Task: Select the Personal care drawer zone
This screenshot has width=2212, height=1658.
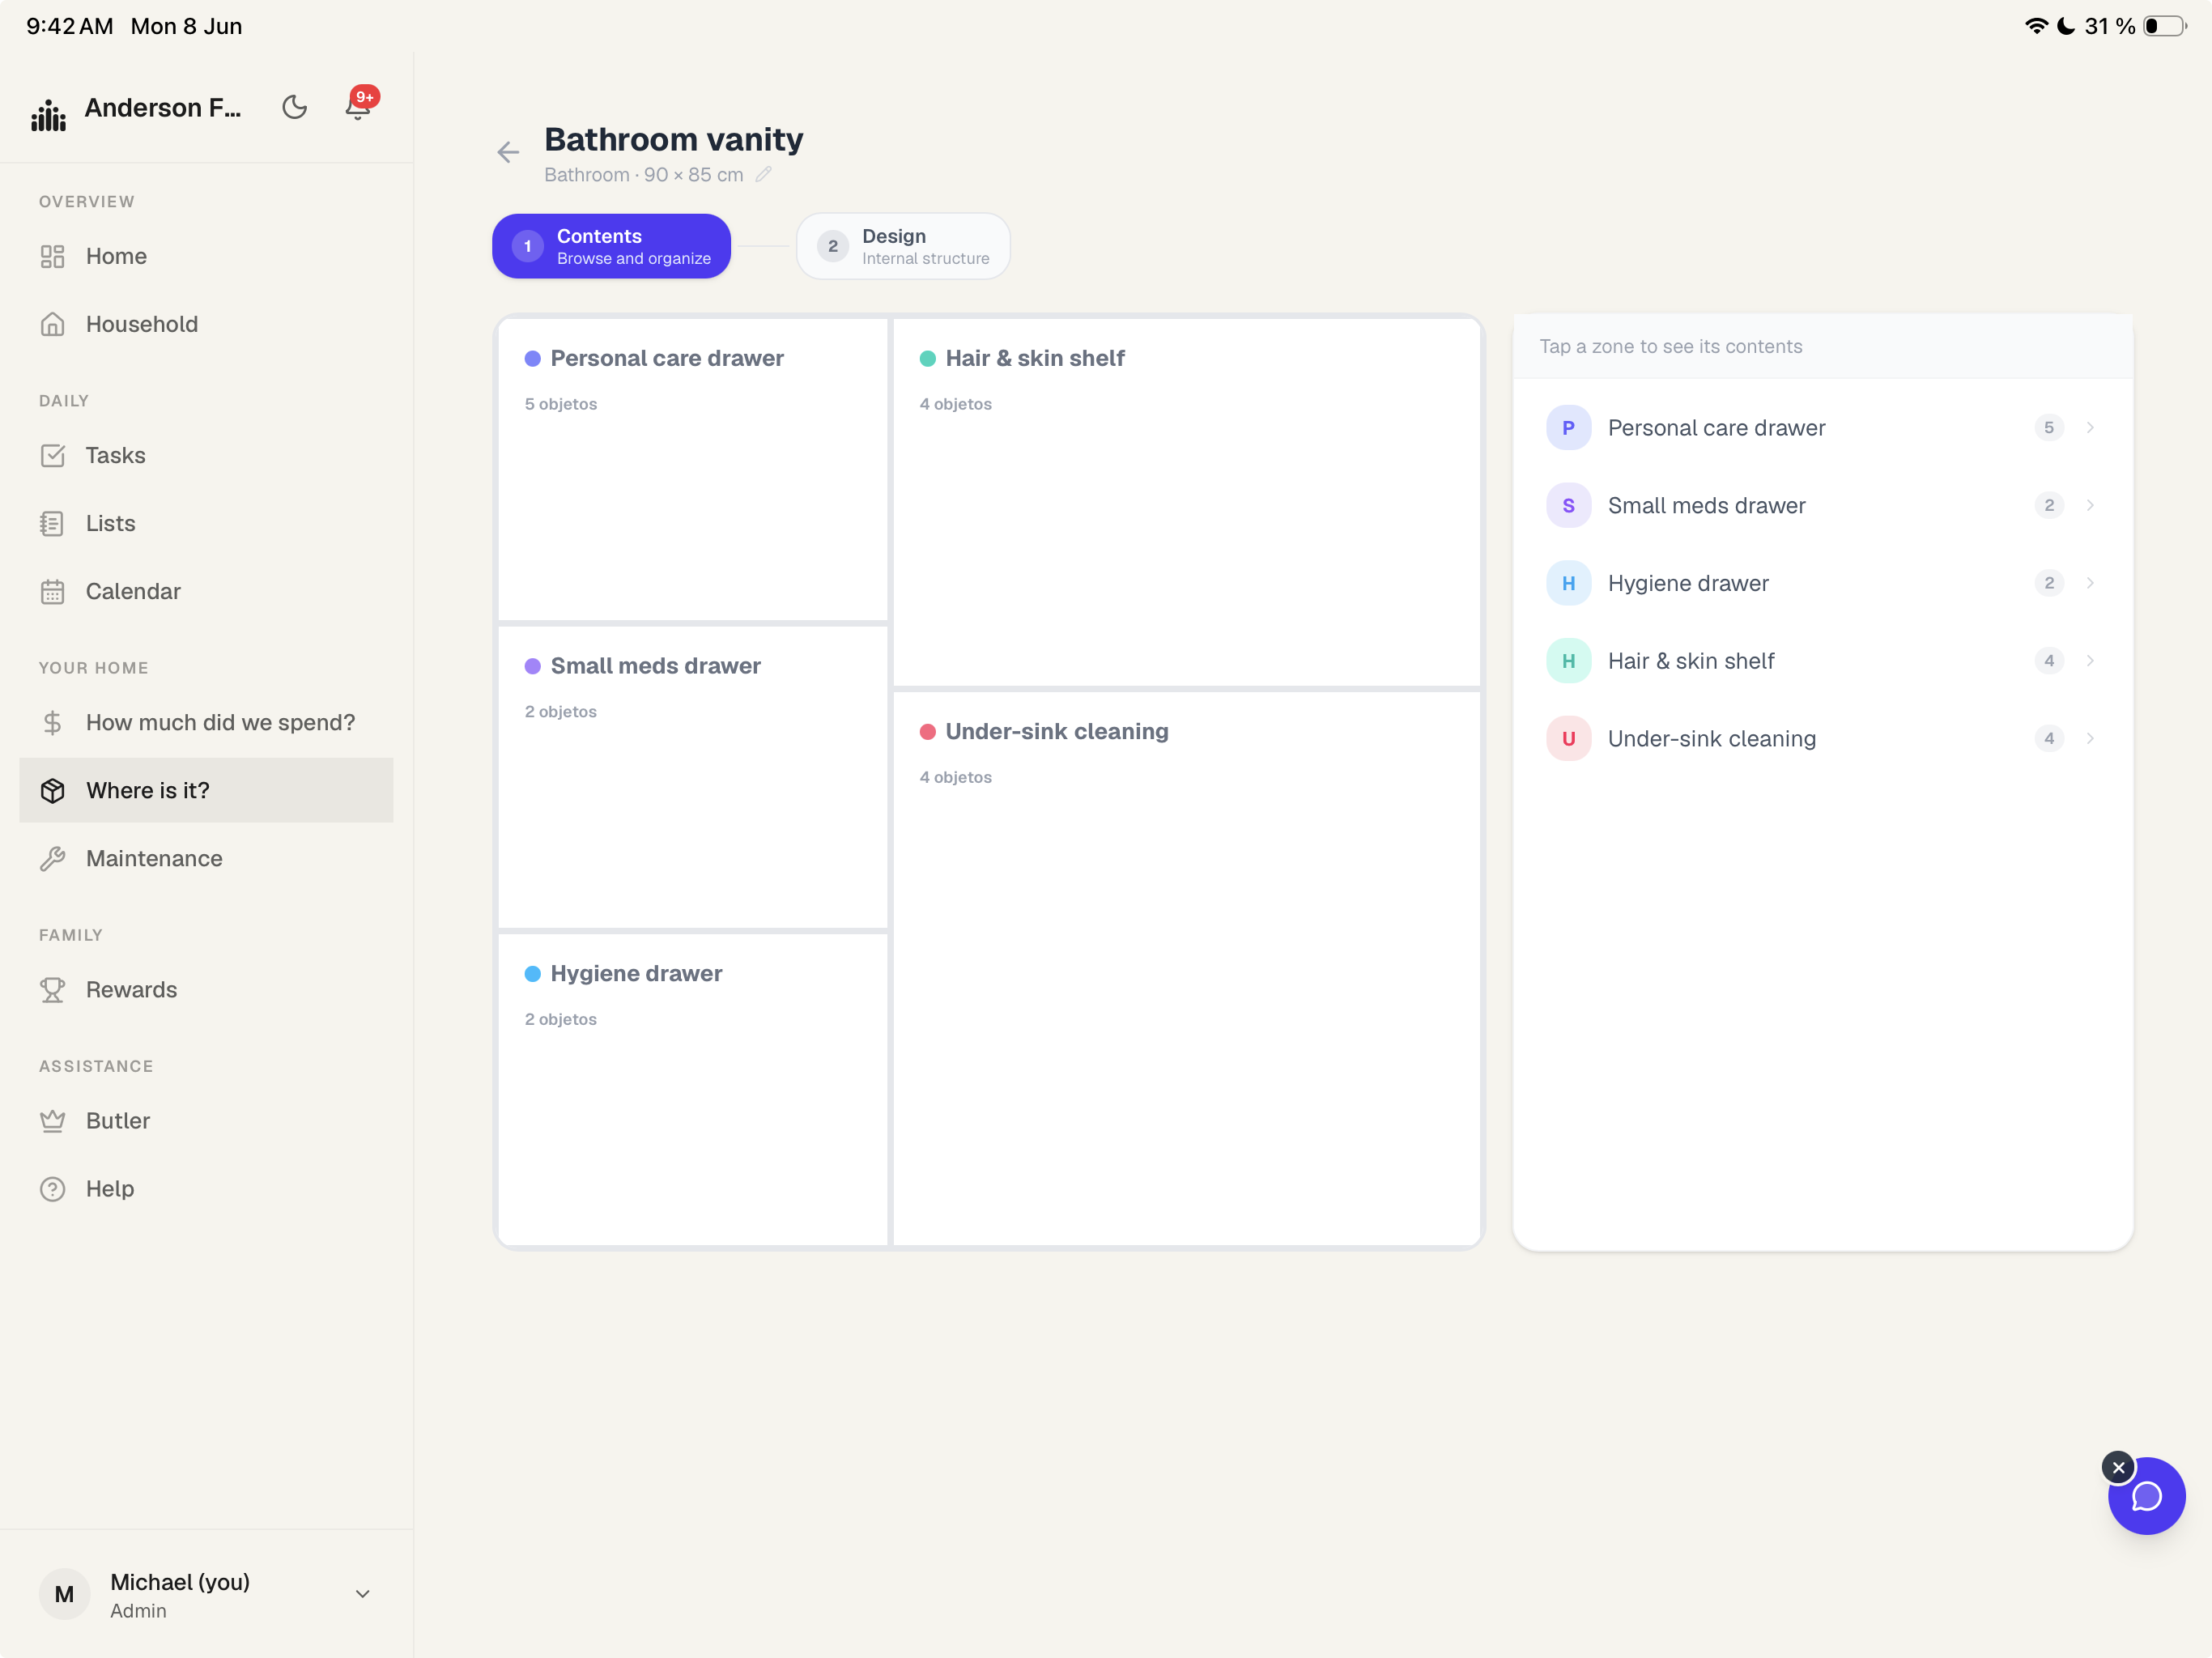Action: tap(693, 469)
